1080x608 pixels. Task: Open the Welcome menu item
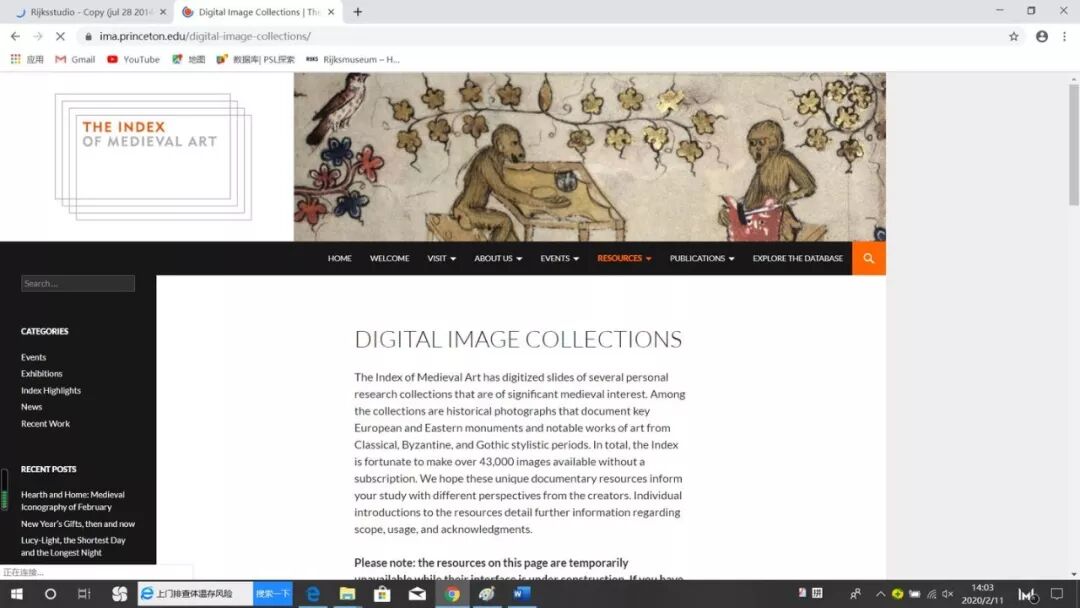389,258
